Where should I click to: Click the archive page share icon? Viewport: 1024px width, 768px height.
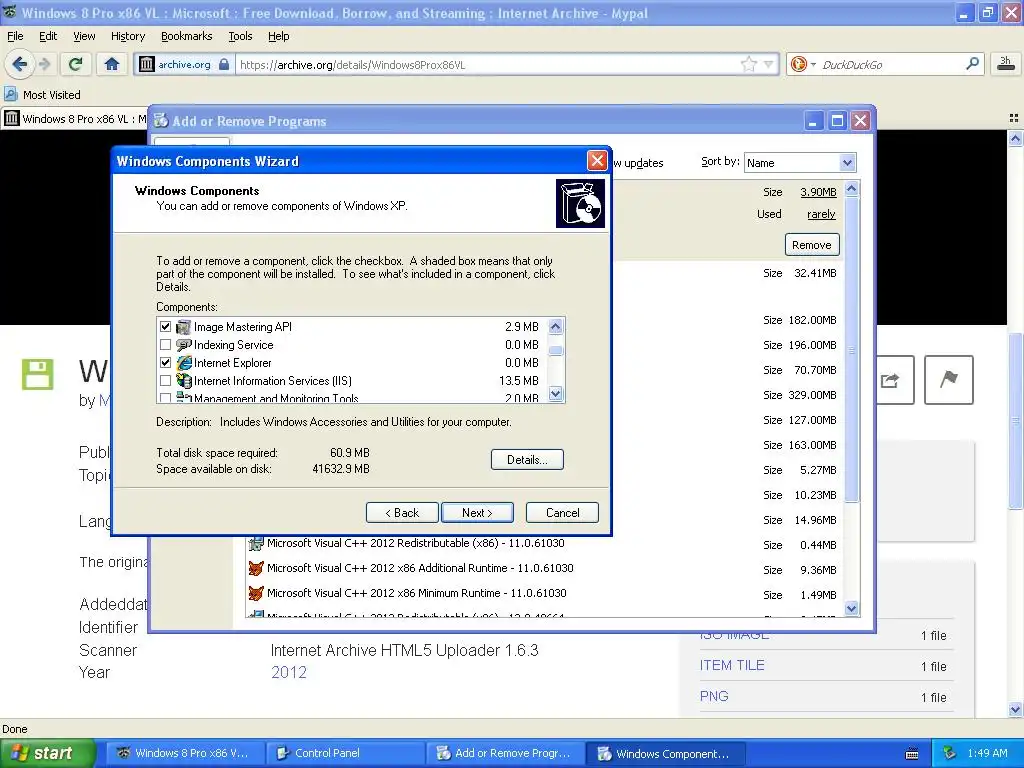(x=891, y=380)
